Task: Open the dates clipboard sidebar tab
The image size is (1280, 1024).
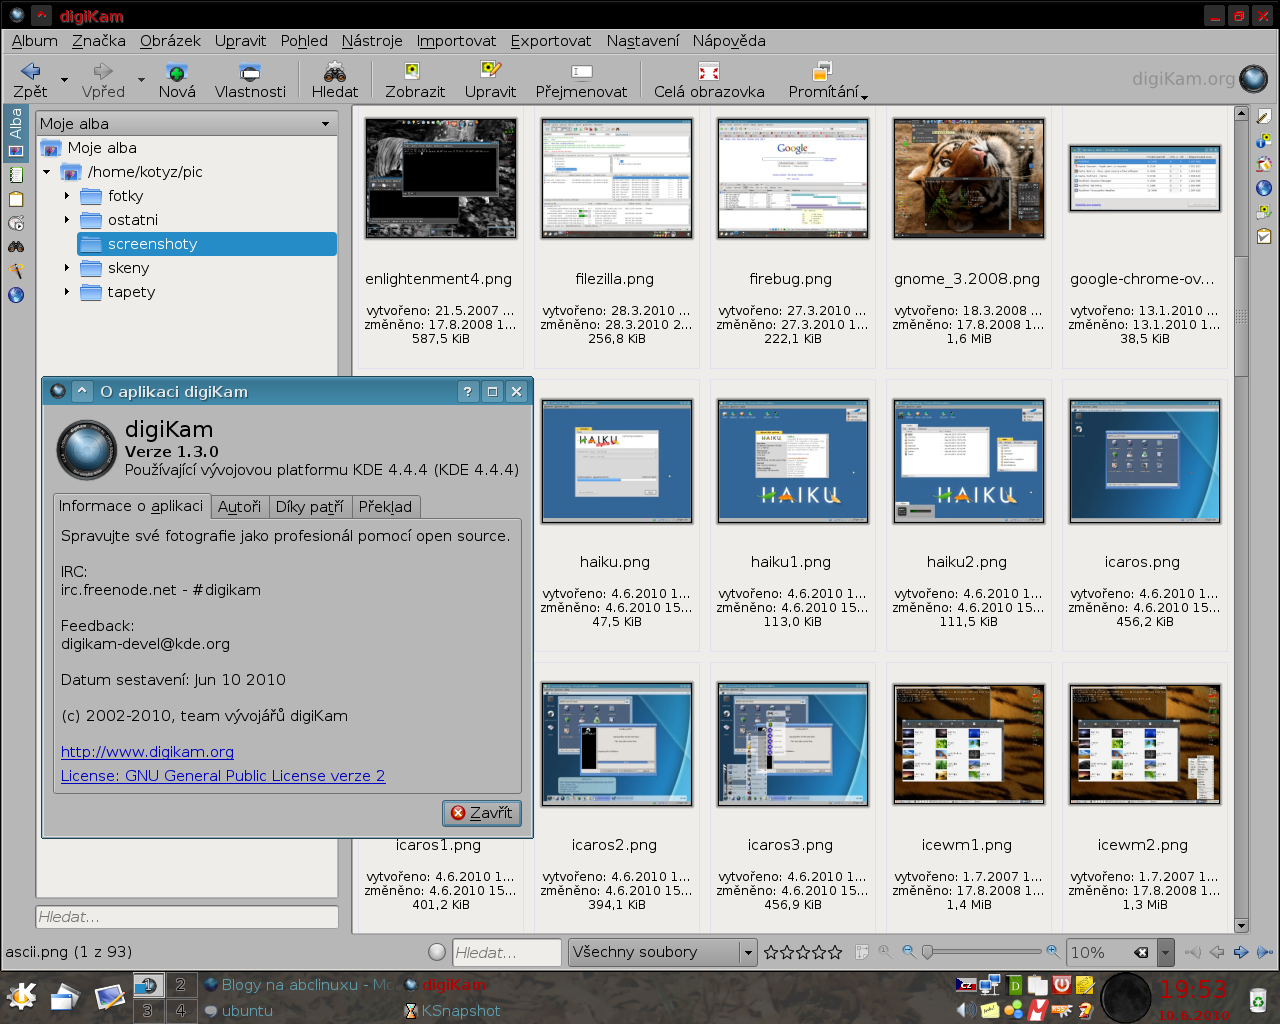Action: coord(16,199)
